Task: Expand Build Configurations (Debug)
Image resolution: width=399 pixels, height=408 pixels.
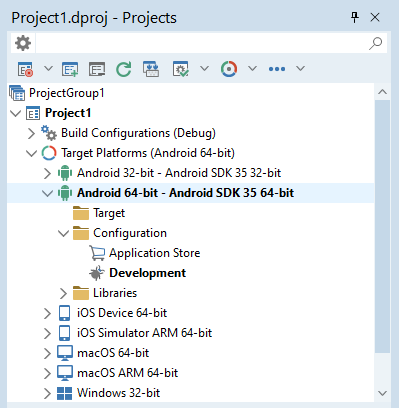Action: pyautogui.click(x=31, y=133)
